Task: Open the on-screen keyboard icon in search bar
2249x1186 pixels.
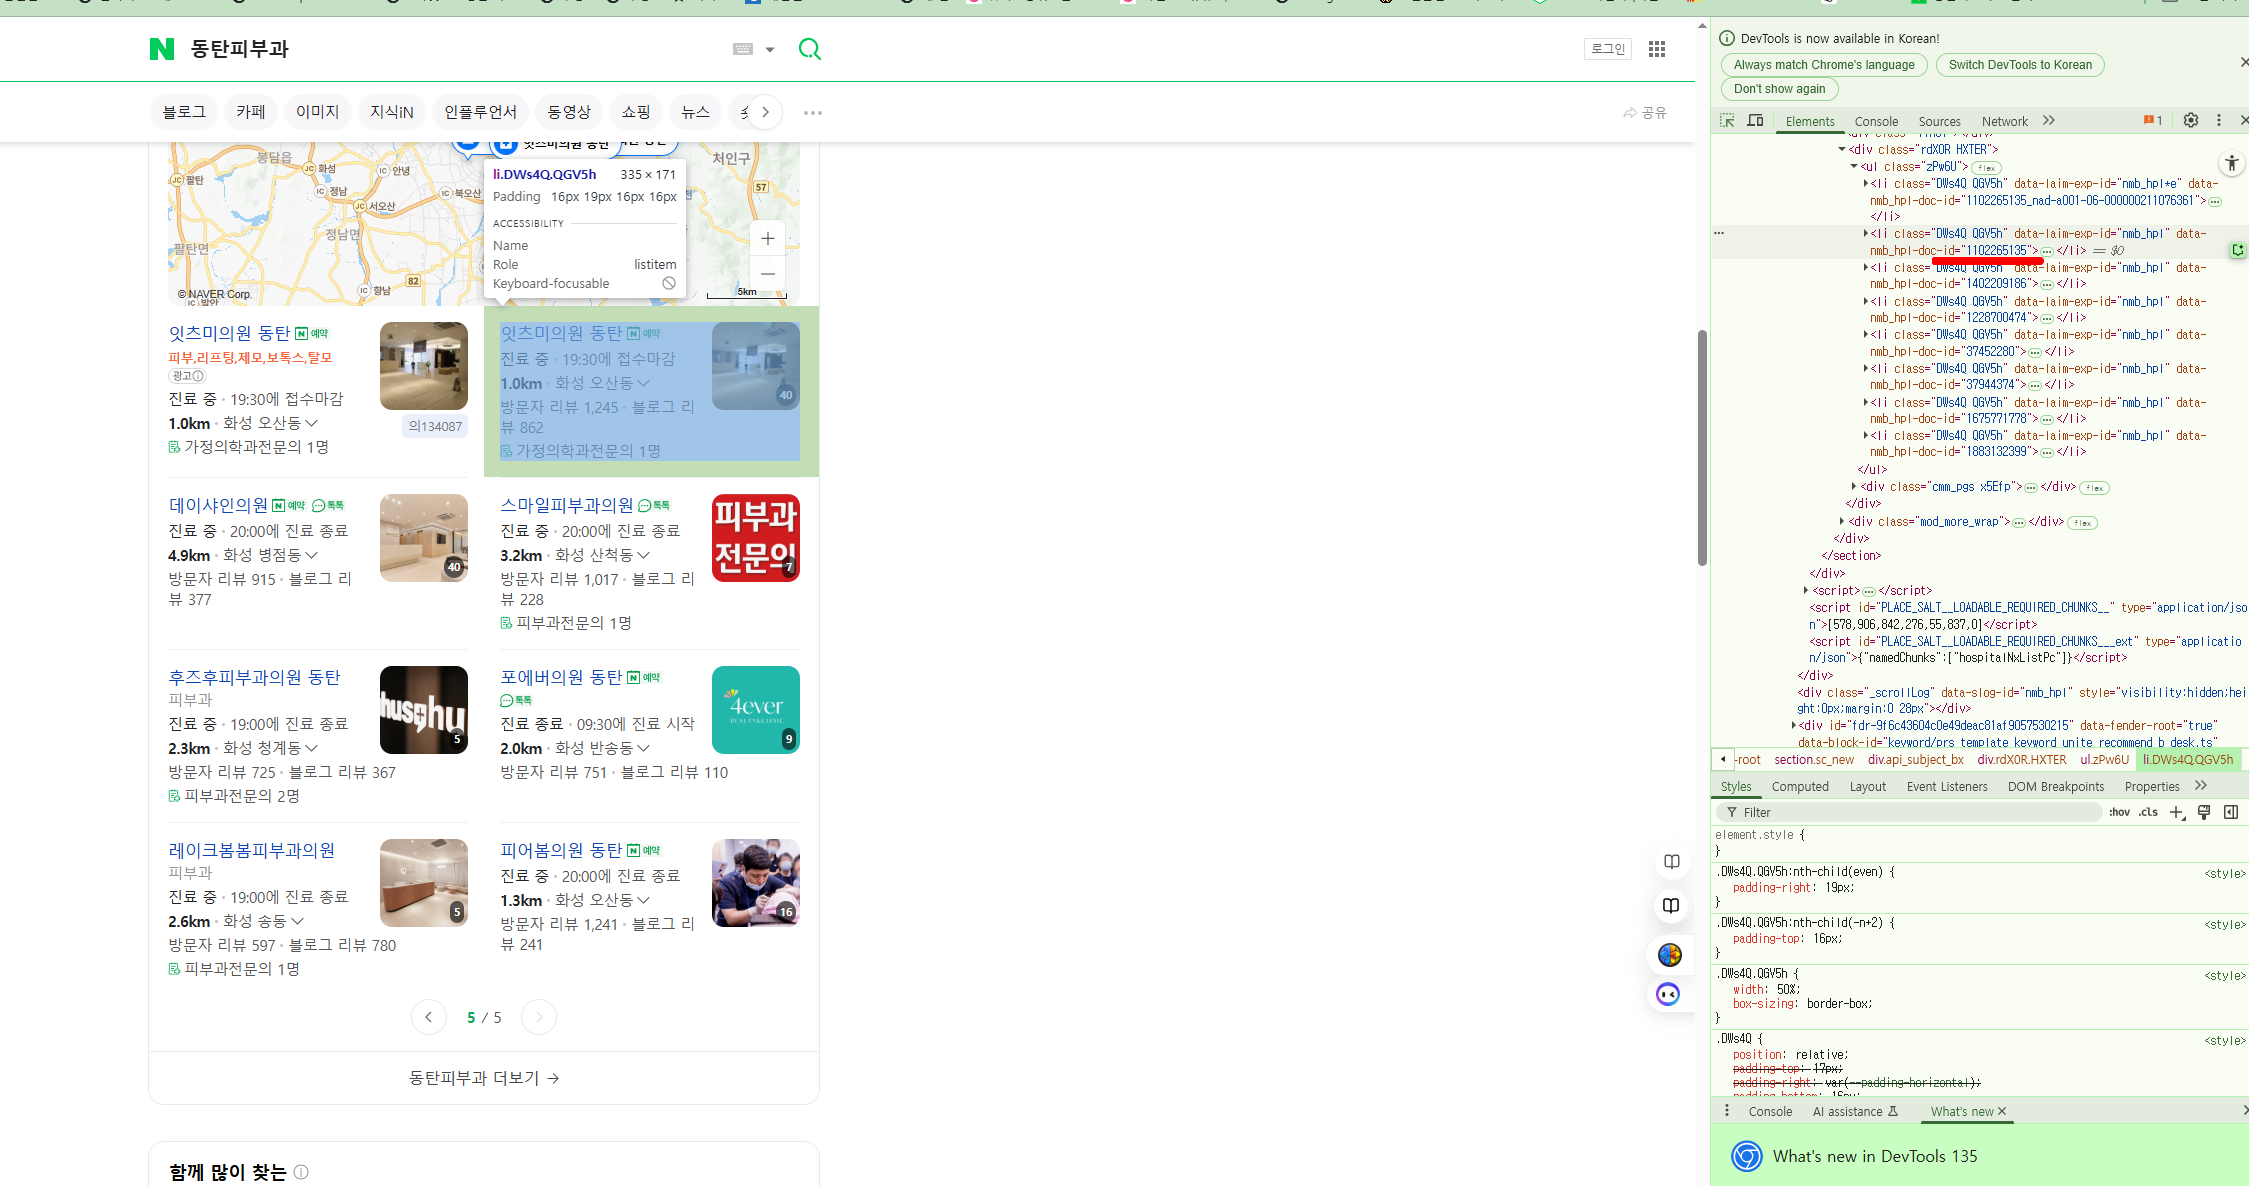Action: tap(743, 49)
